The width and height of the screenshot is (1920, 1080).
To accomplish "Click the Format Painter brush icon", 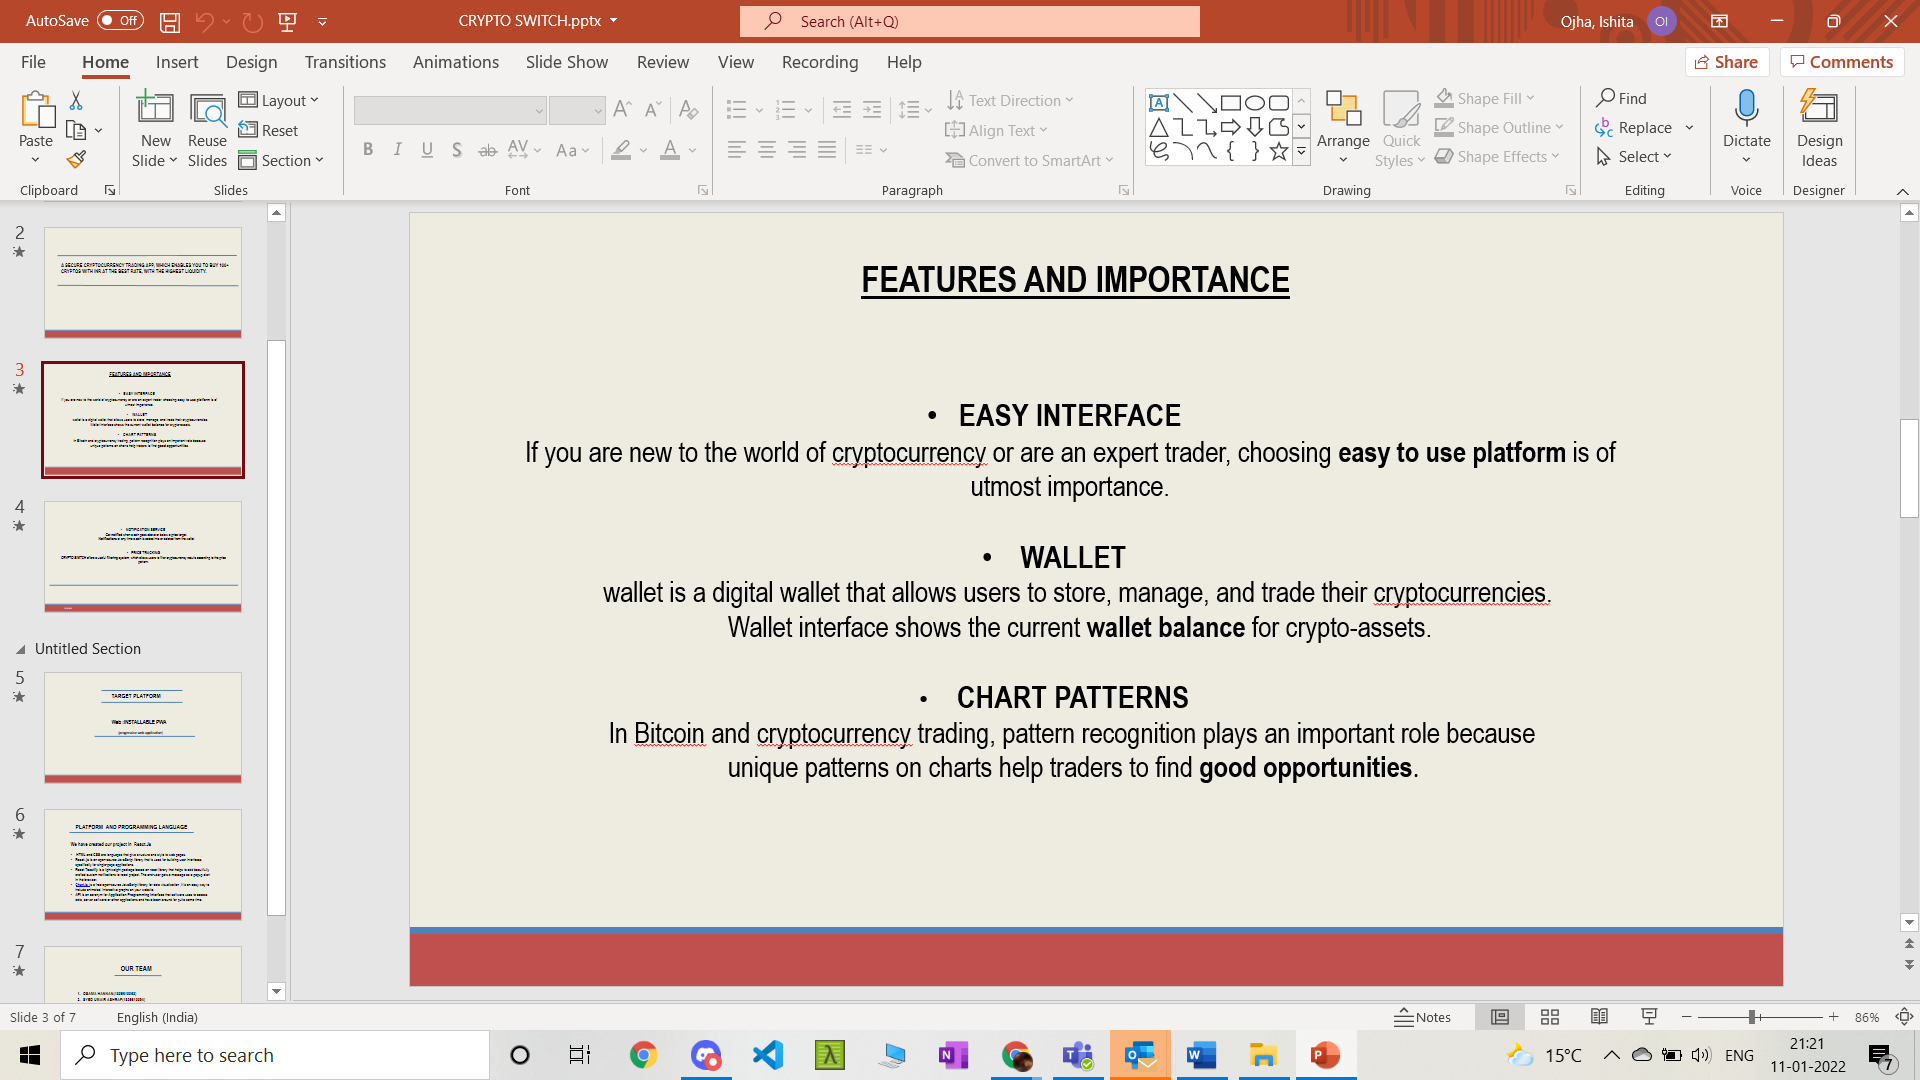I will click(x=76, y=159).
